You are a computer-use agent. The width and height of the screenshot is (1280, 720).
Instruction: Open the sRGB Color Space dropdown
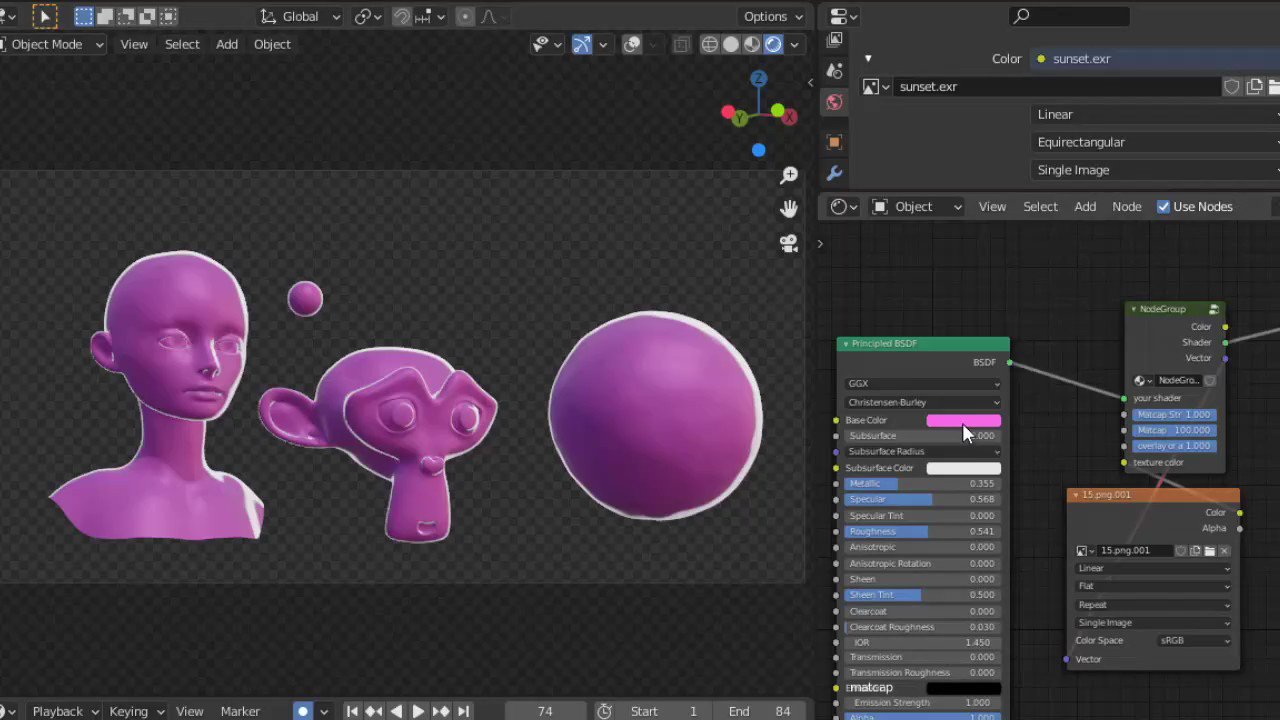pos(1196,640)
